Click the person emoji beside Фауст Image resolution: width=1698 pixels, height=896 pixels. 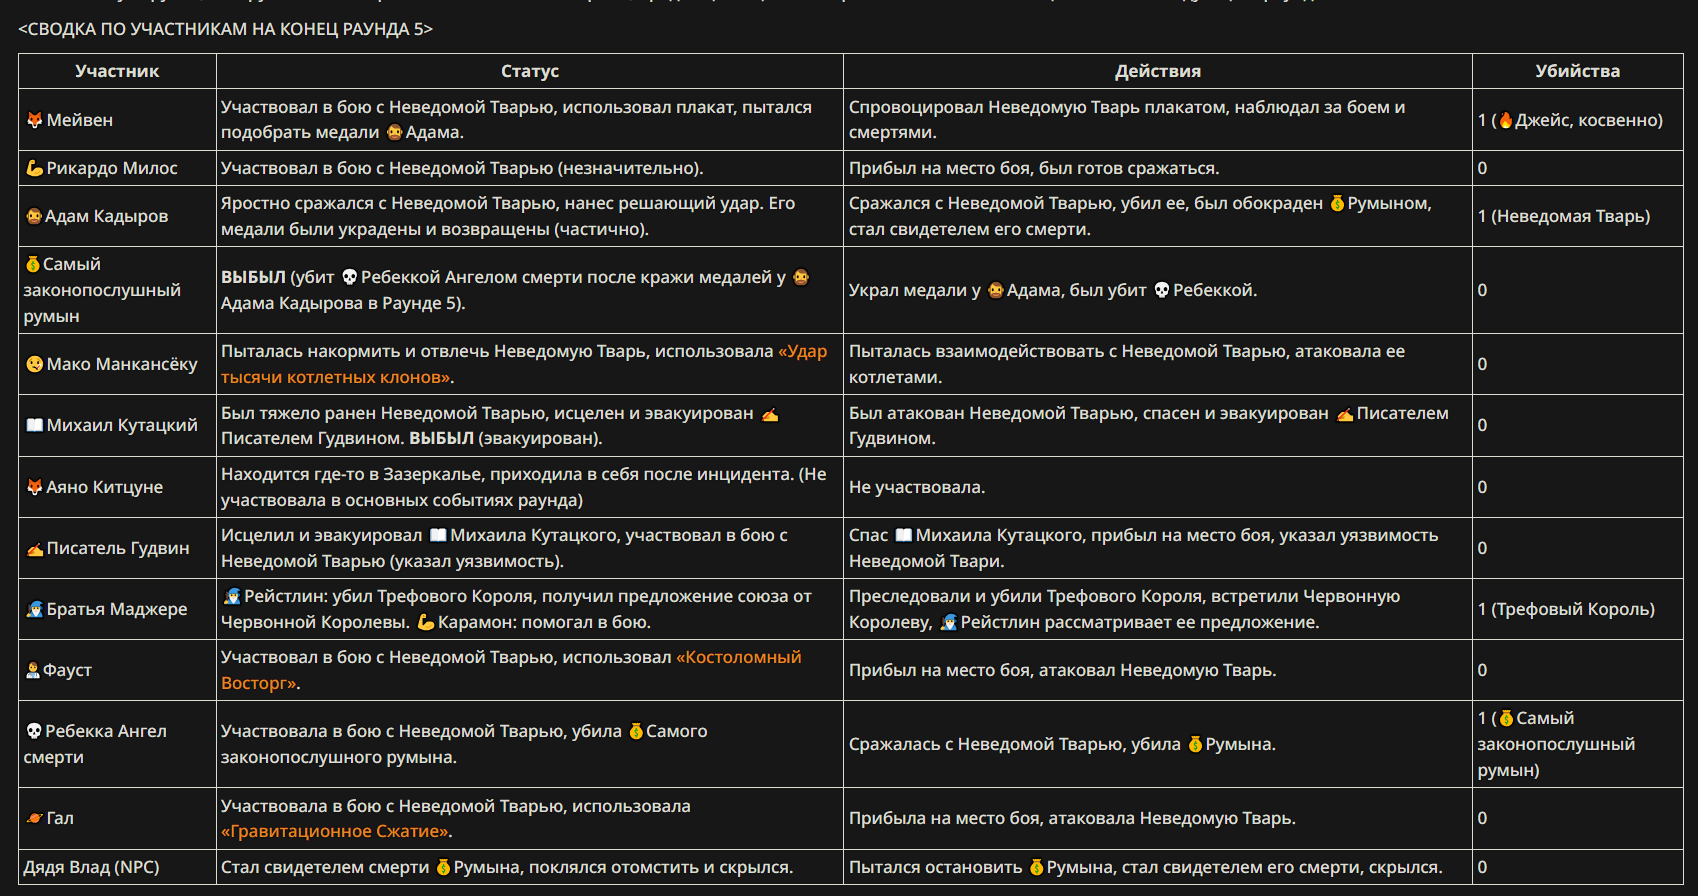pyautogui.click(x=33, y=670)
